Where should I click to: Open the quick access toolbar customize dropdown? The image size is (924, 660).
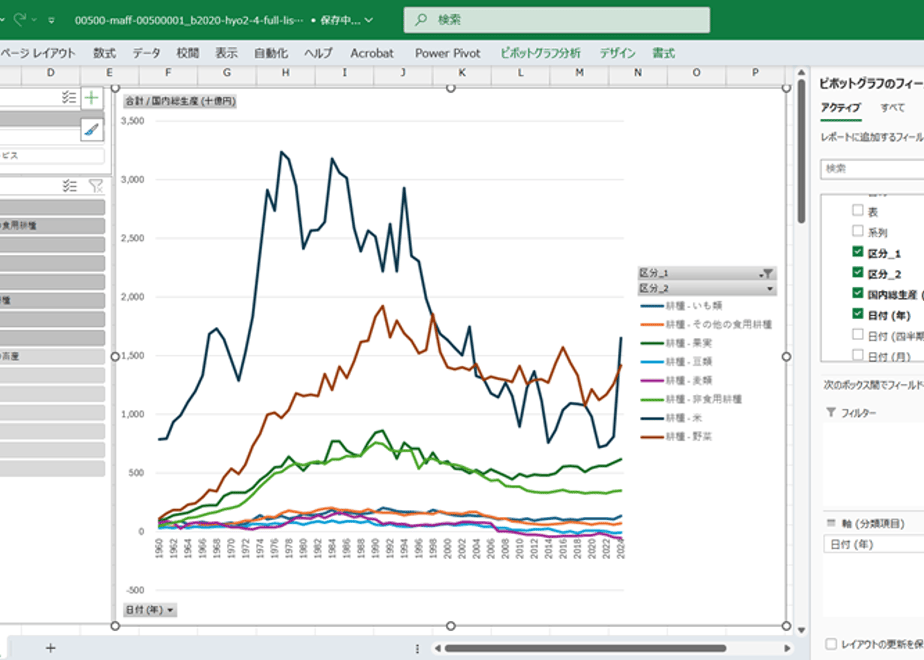51,20
